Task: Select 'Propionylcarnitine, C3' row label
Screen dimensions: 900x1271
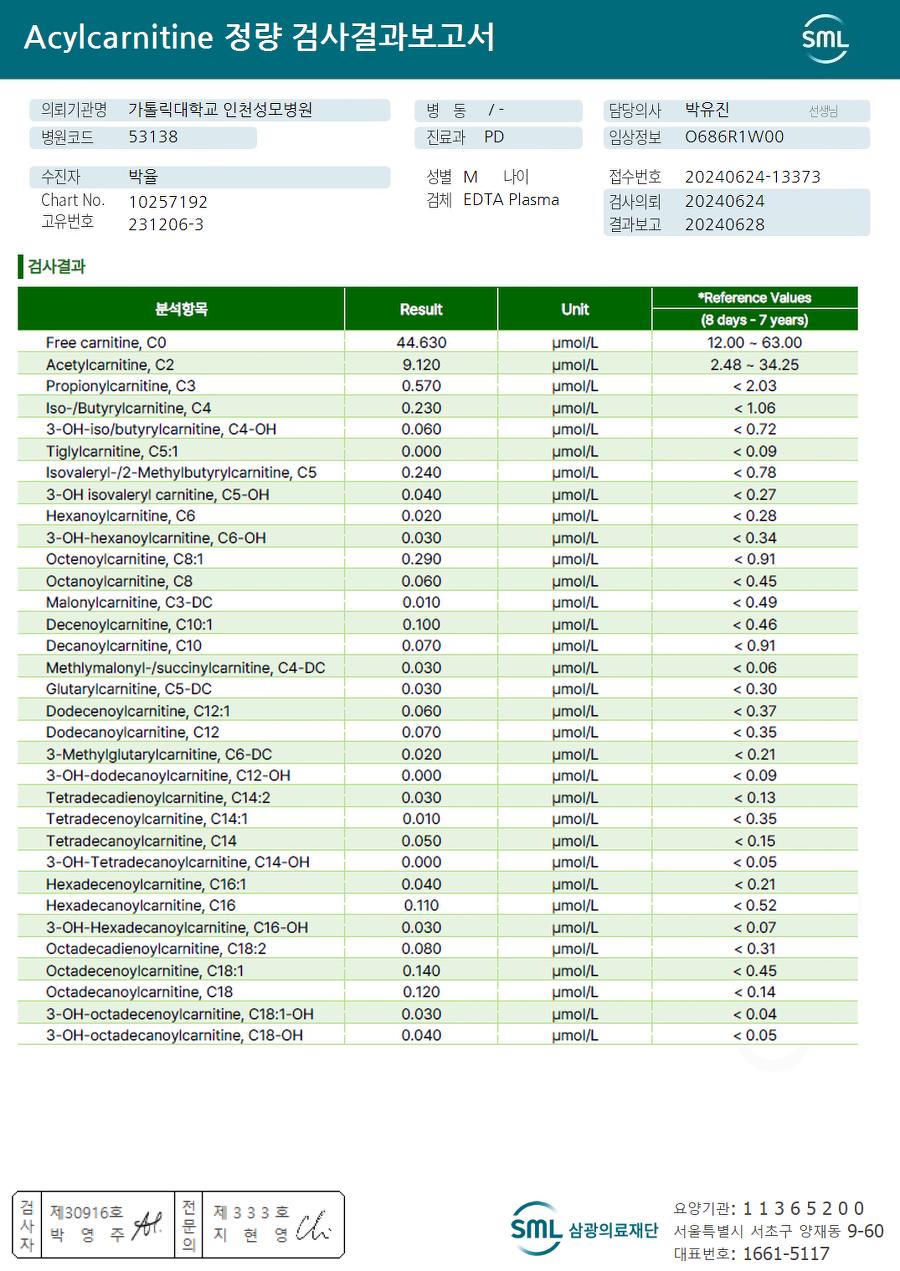Action: coord(121,386)
